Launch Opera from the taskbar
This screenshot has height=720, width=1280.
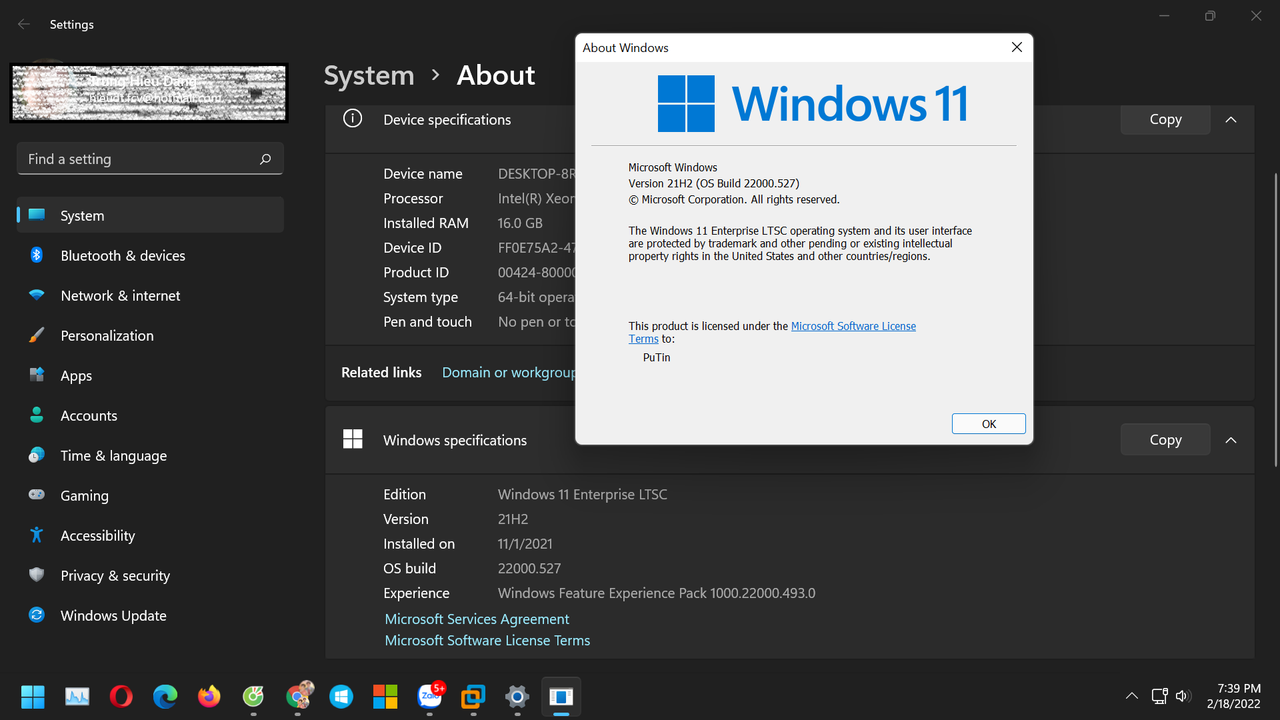pos(121,696)
